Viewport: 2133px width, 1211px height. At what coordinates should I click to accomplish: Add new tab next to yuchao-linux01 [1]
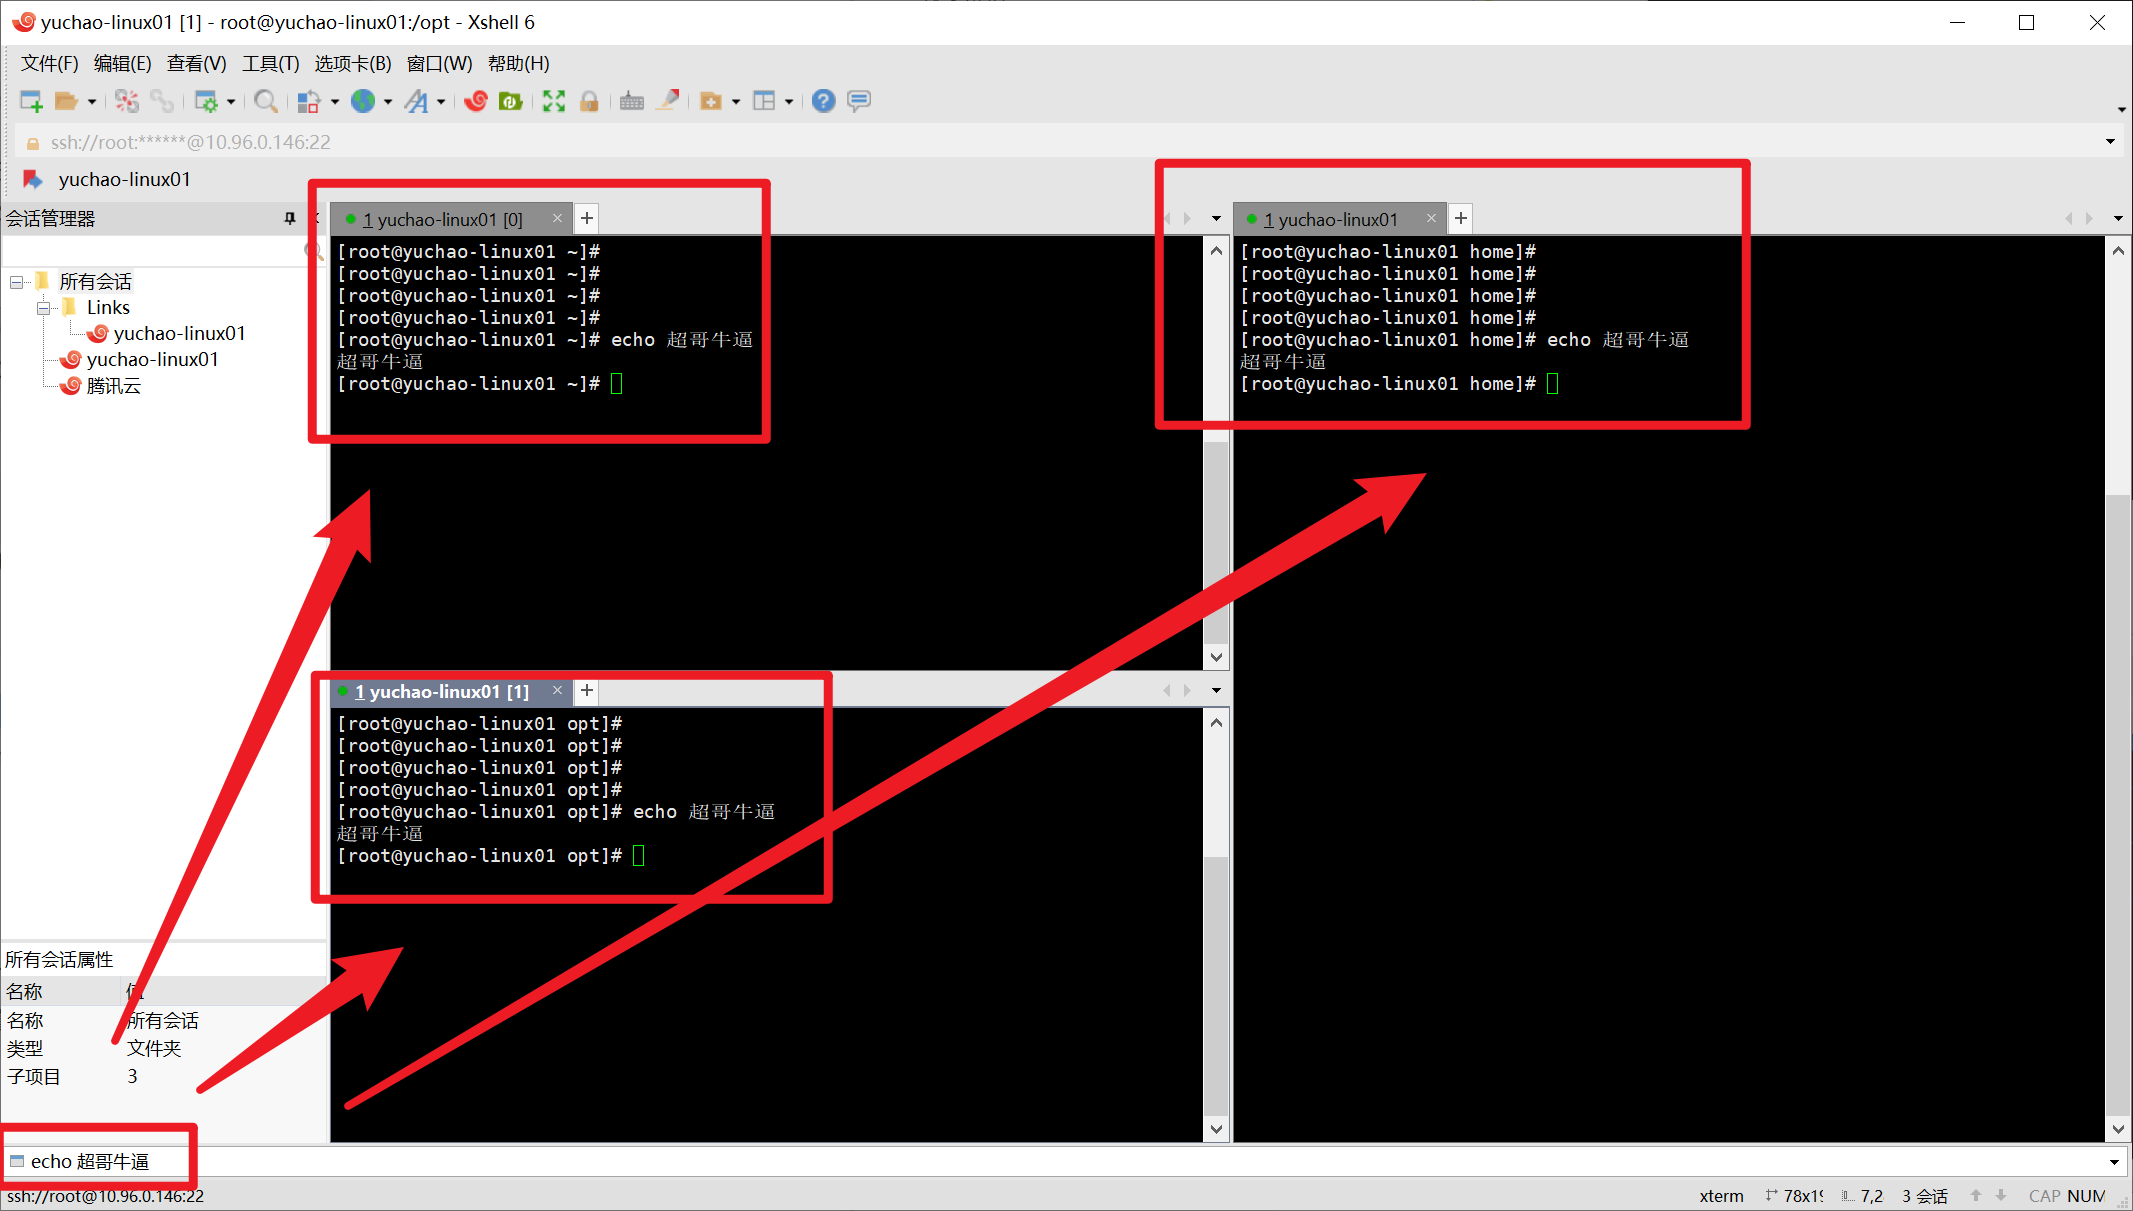(x=587, y=691)
